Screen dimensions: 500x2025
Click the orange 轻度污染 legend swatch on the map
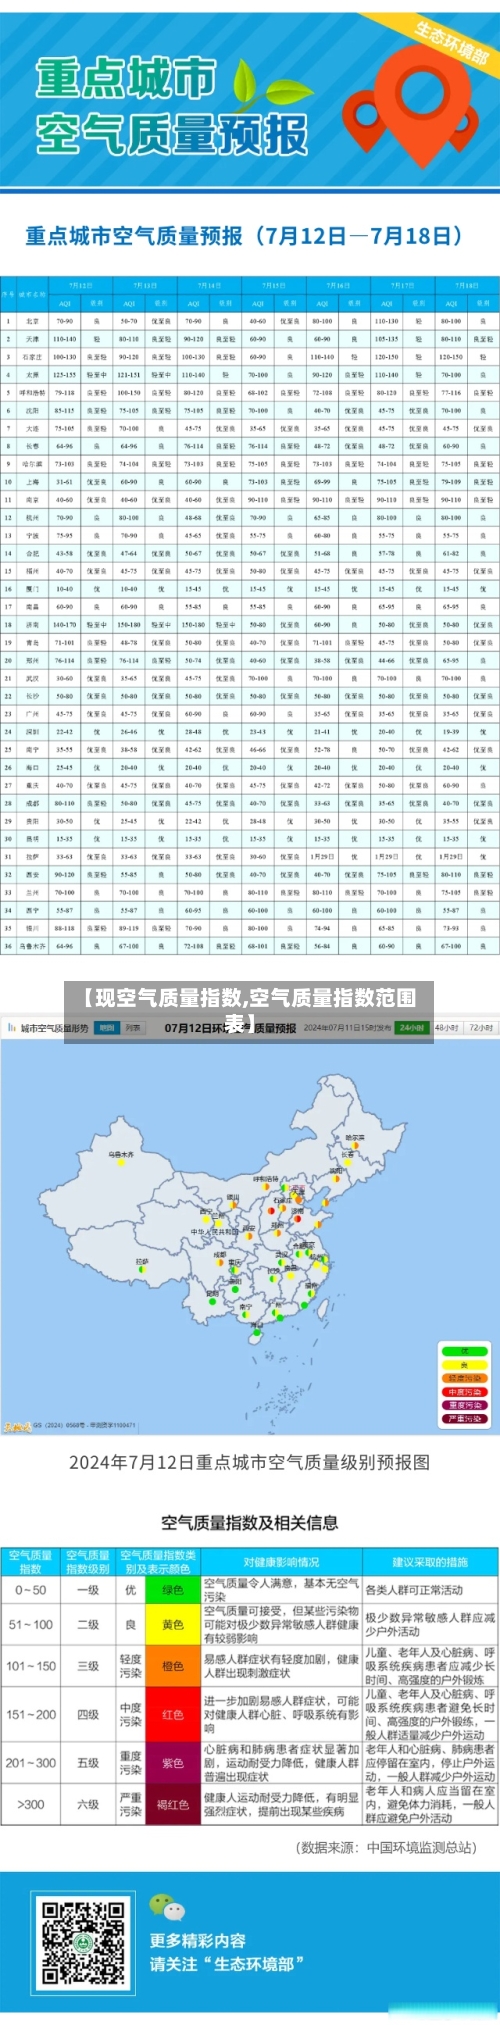coord(464,1378)
